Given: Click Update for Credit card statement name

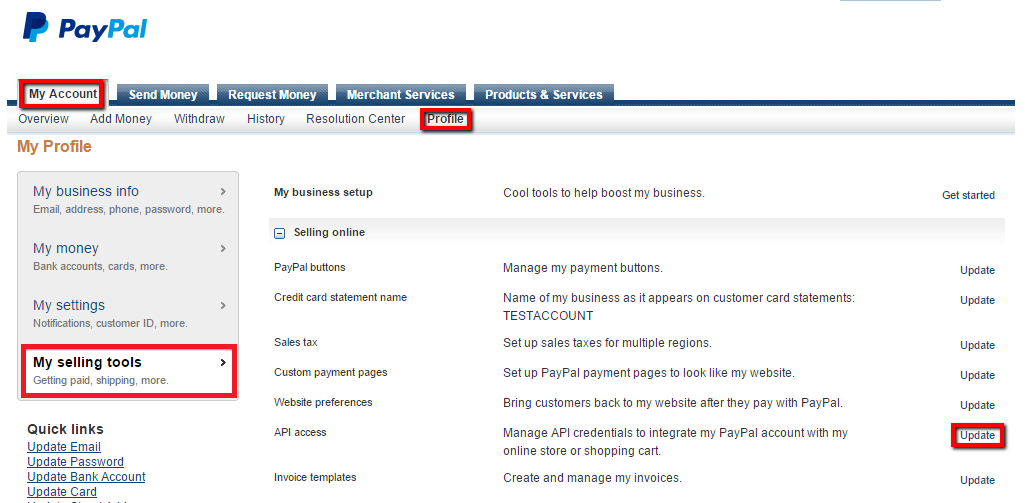Looking at the screenshot, I should tap(977, 301).
